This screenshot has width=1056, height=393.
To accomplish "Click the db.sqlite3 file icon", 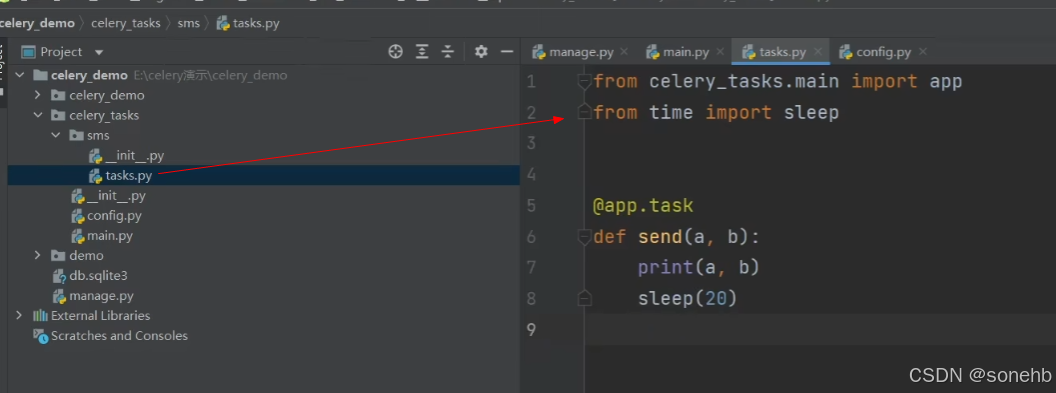I will pos(59,276).
